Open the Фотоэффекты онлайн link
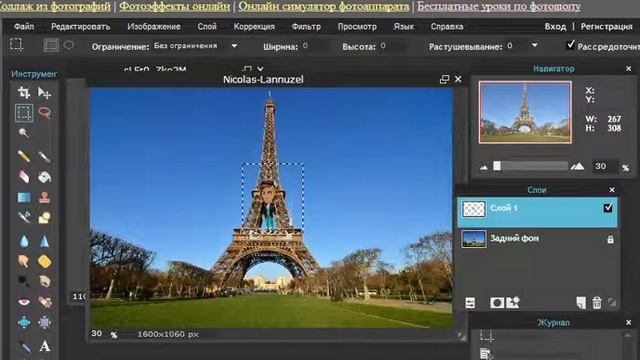 click(x=174, y=6)
